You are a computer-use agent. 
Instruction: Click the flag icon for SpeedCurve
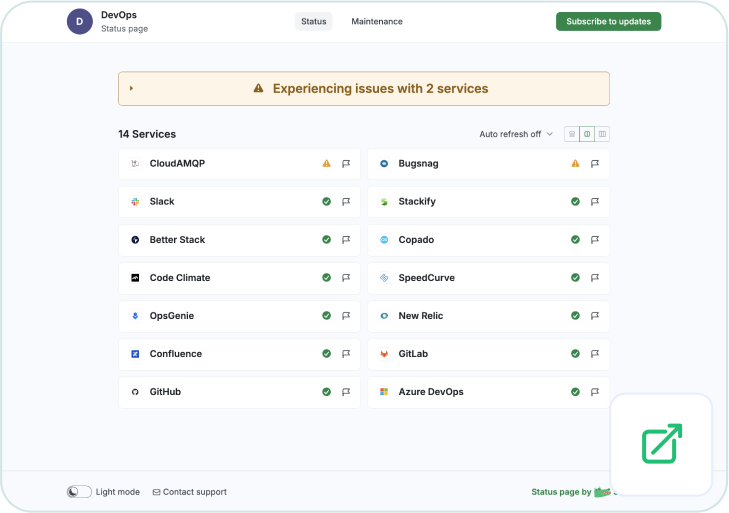[595, 278]
